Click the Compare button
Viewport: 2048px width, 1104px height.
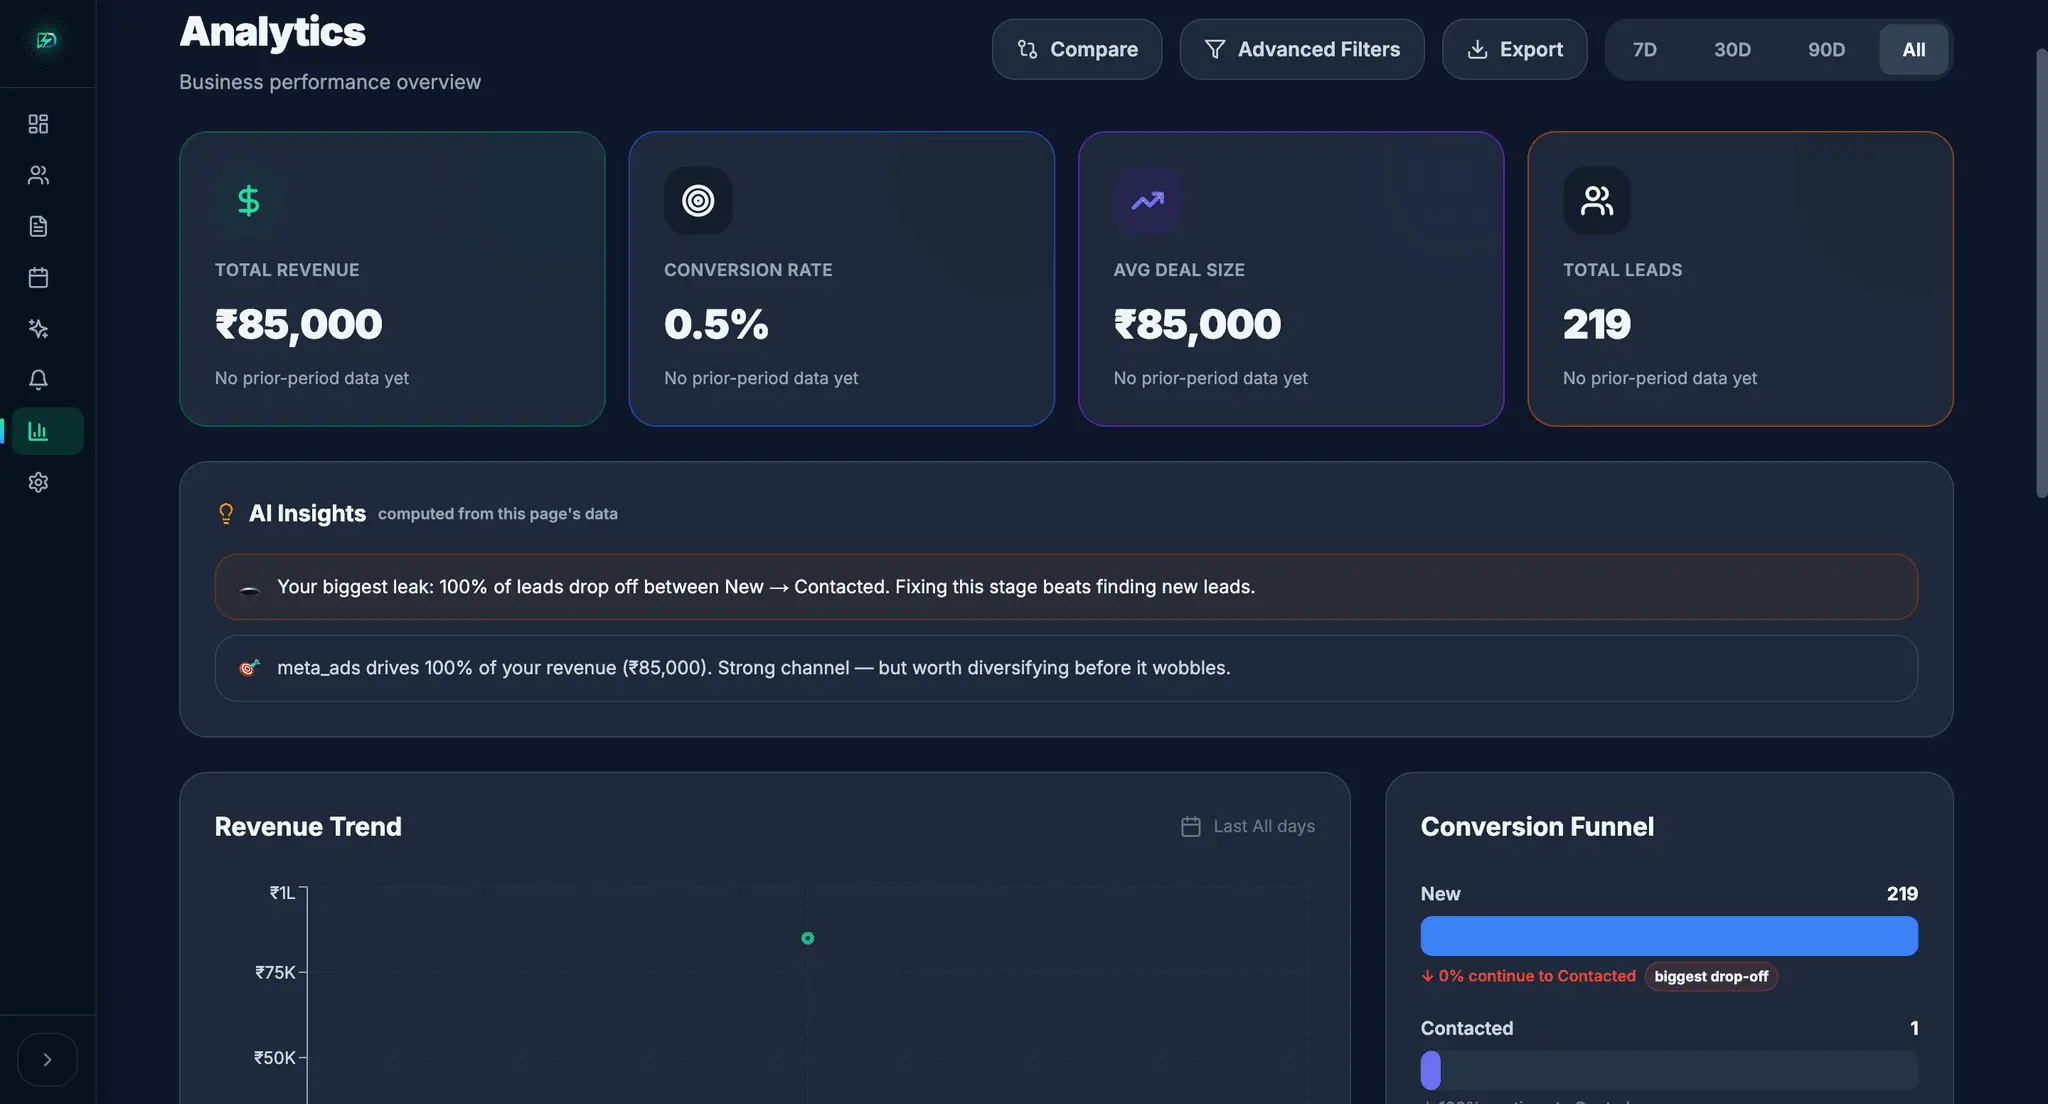point(1077,49)
